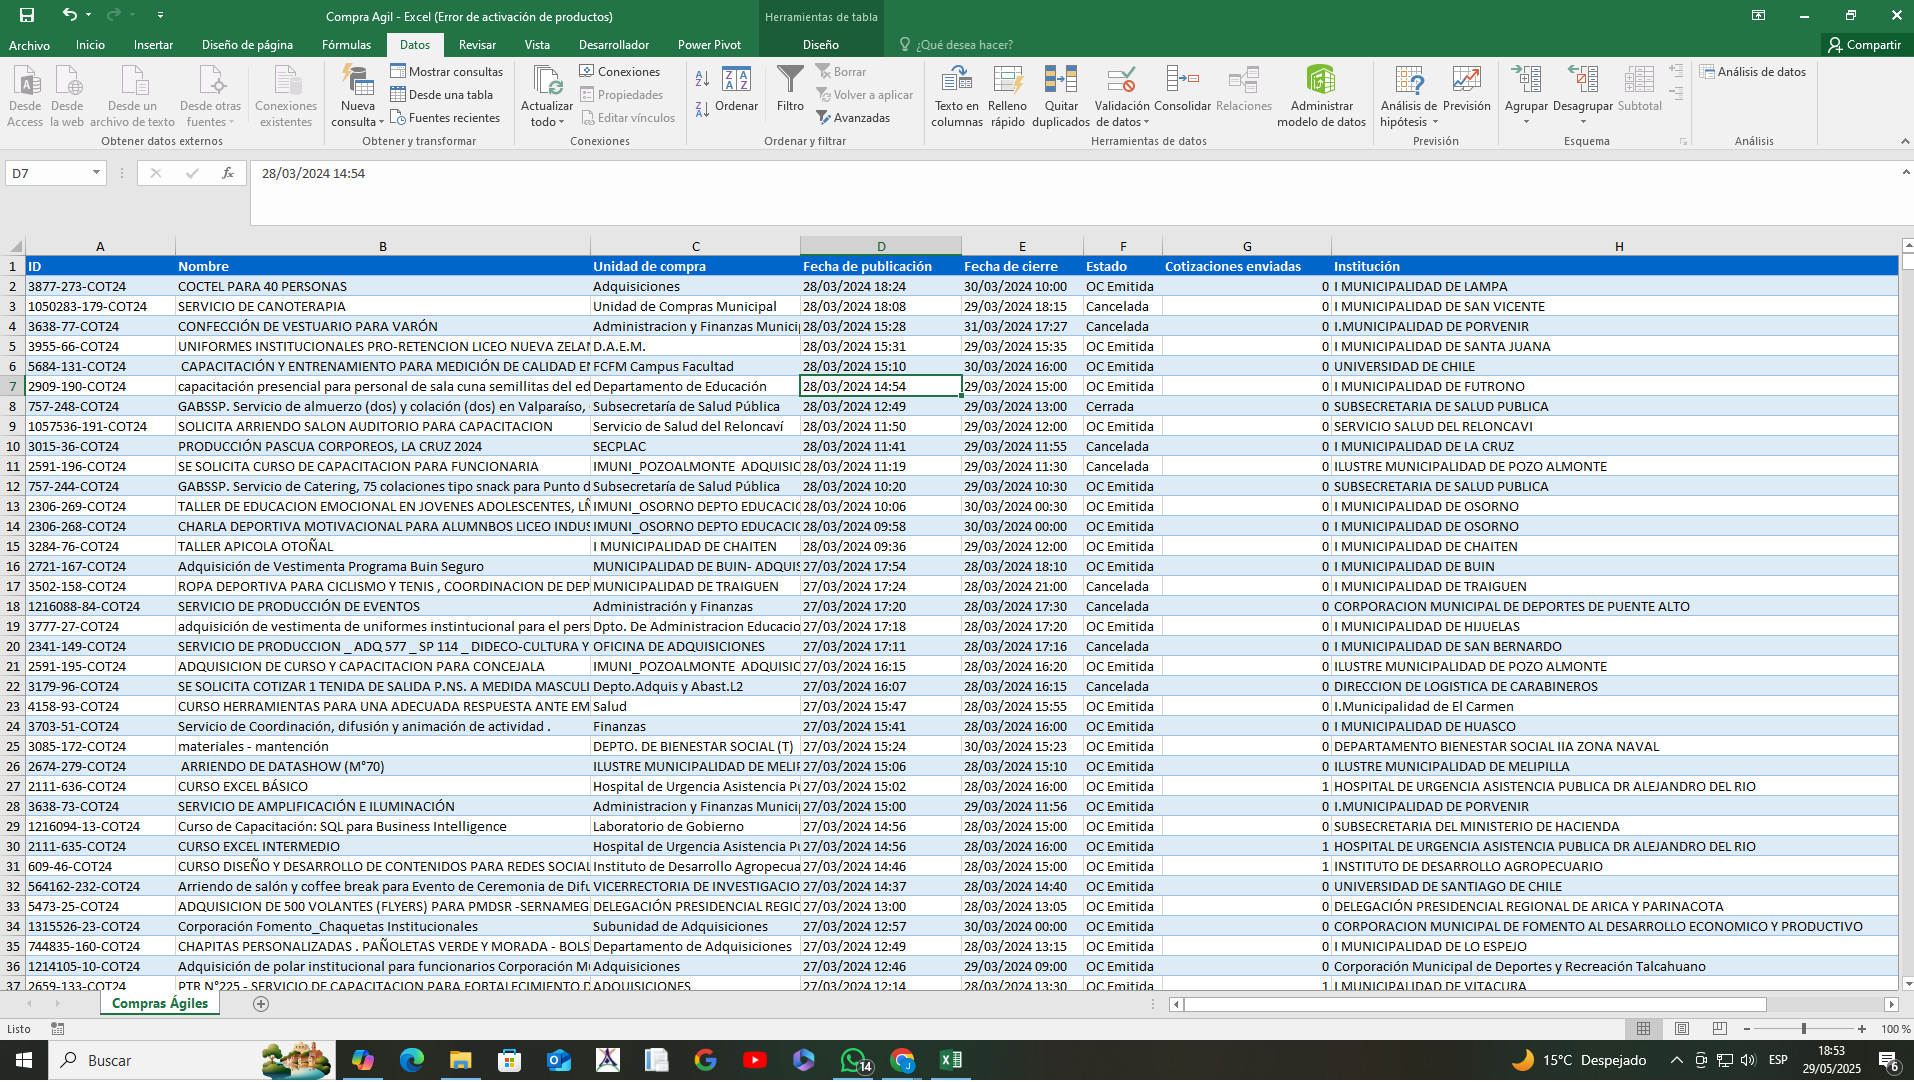Open Windows Start menu

[x=24, y=1060]
